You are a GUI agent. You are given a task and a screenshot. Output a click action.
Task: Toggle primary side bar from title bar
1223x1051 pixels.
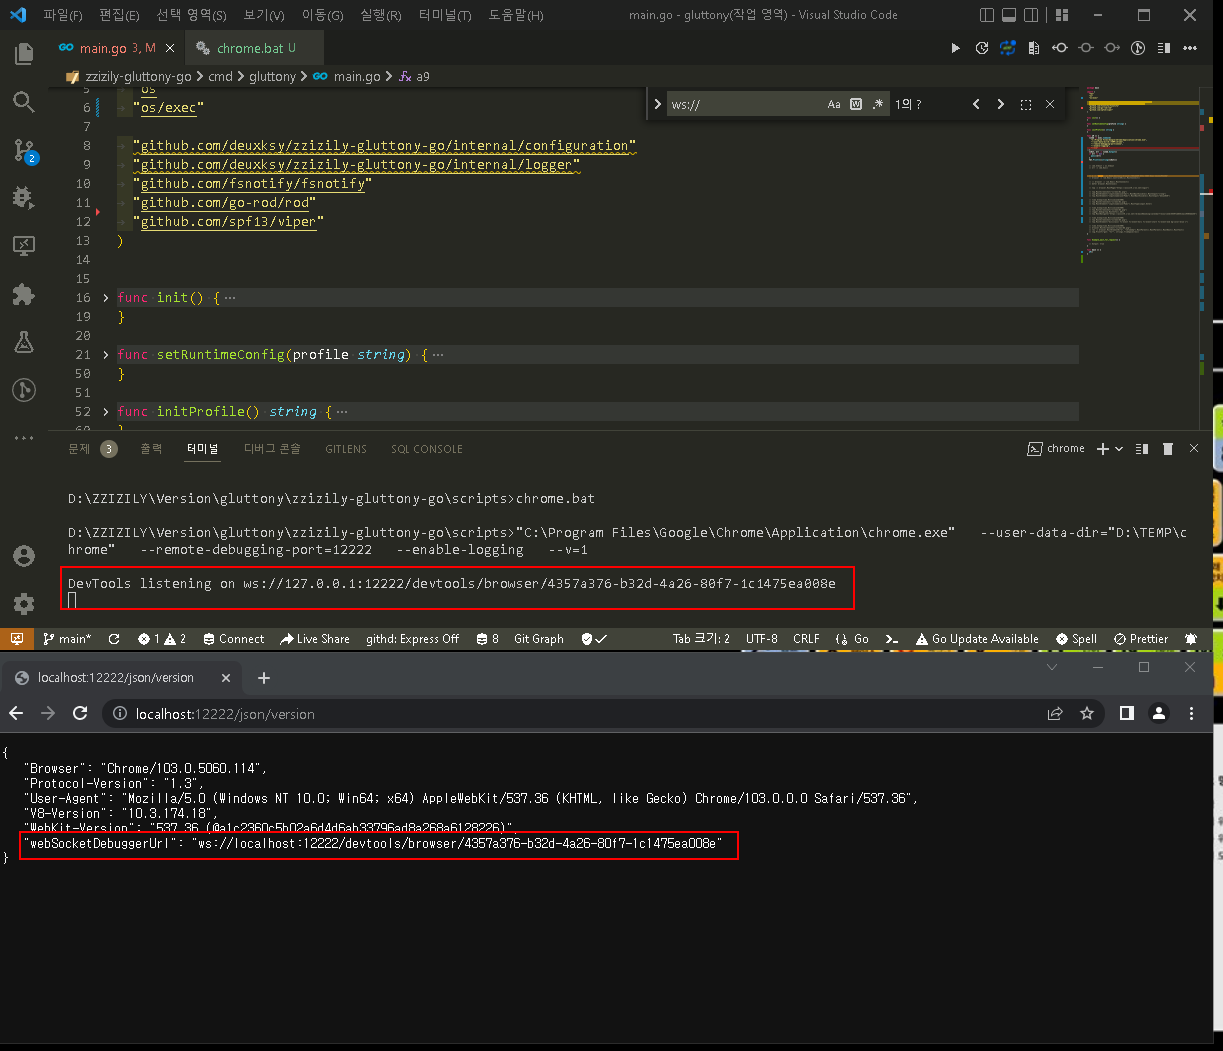(987, 15)
